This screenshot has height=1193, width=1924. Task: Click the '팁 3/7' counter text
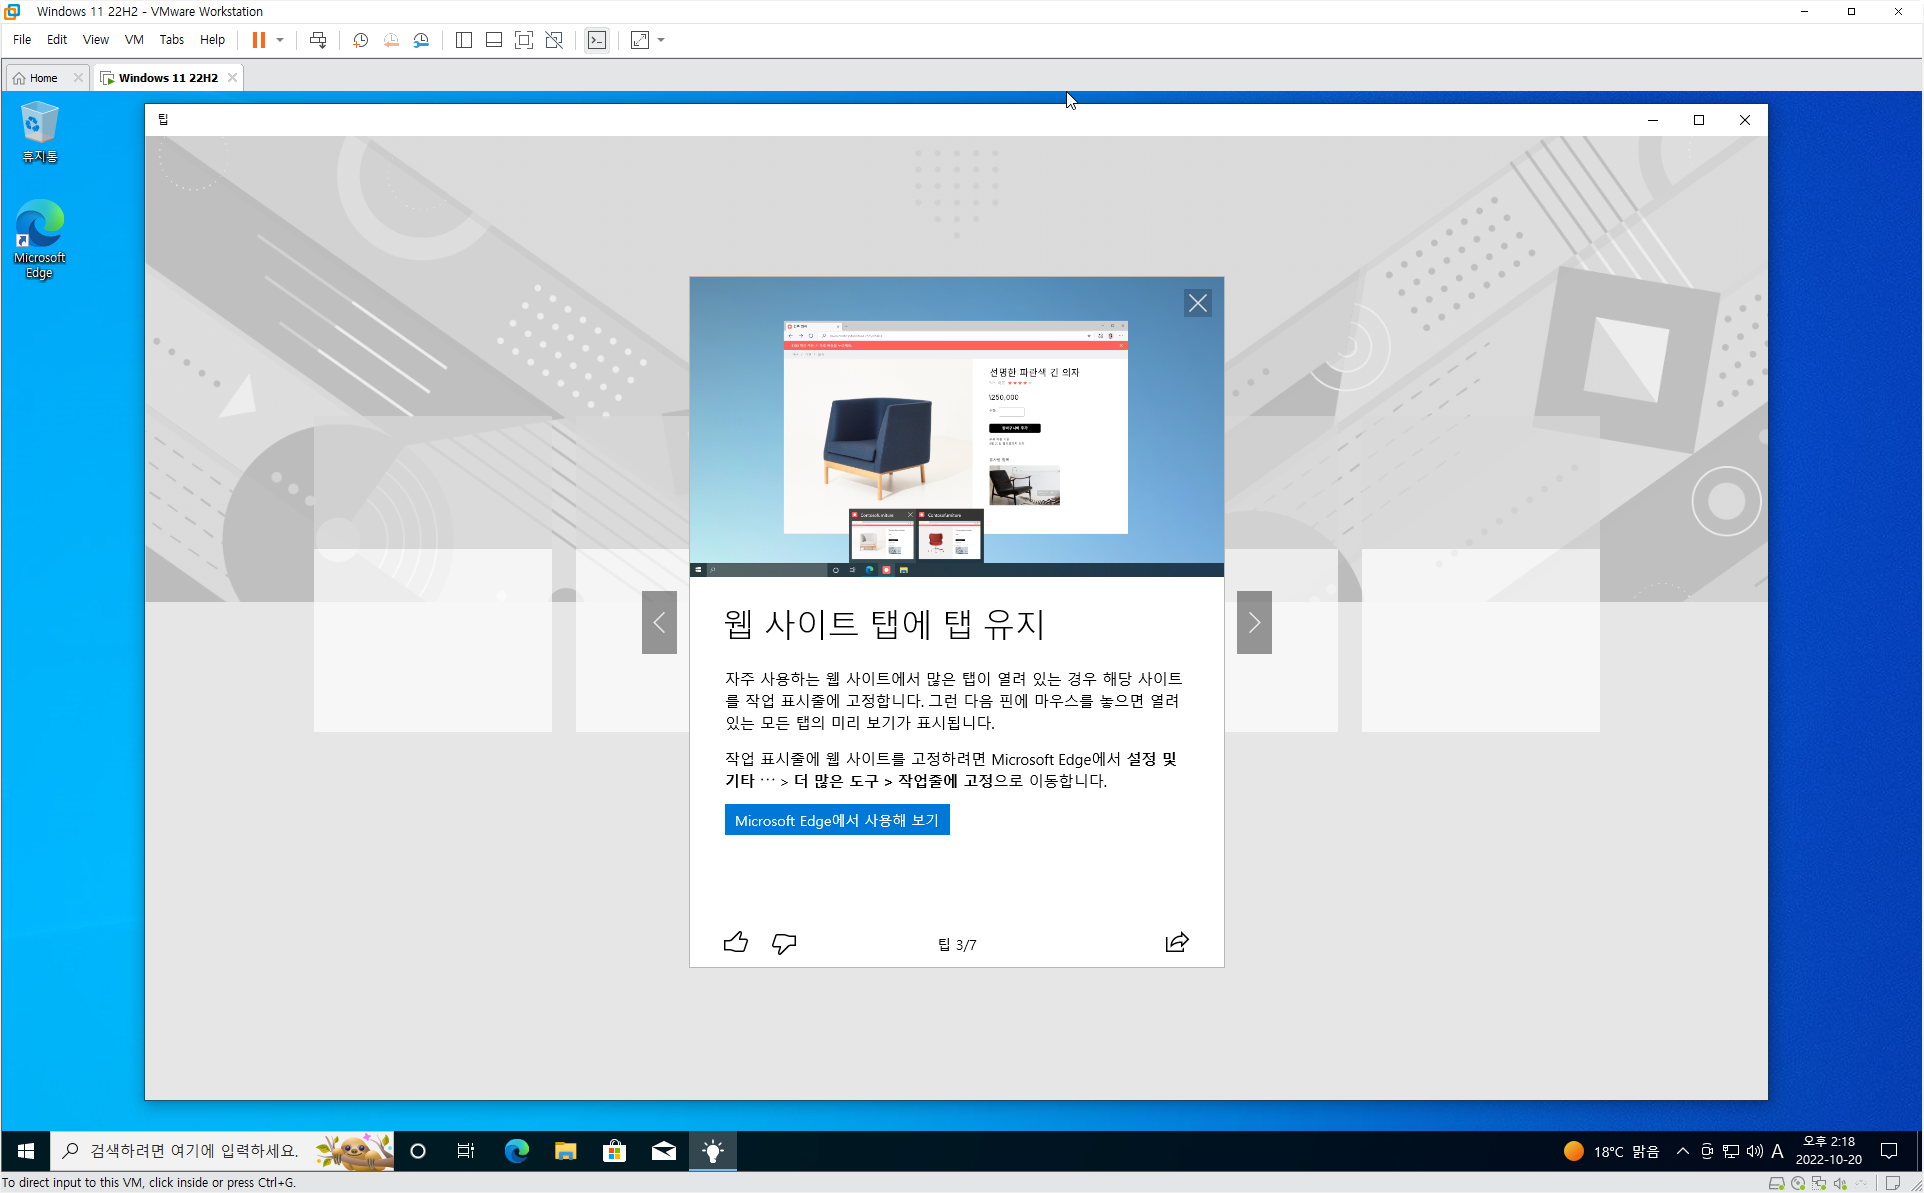click(957, 944)
